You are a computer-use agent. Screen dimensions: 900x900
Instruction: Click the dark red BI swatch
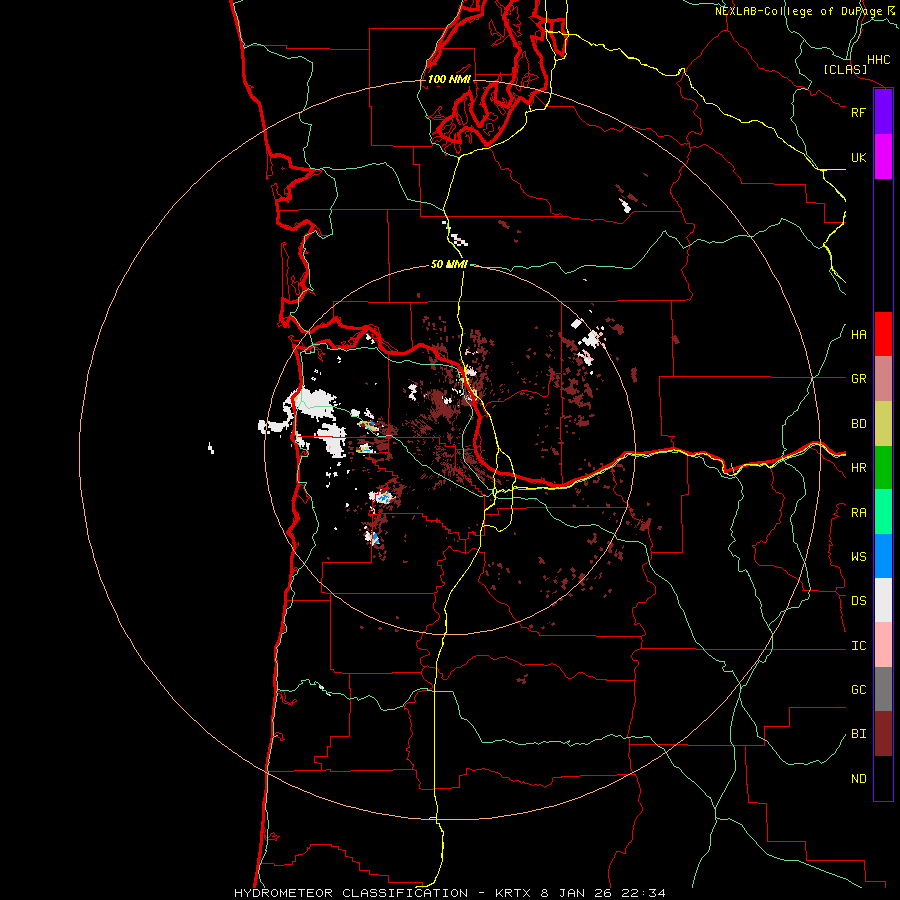[x=883, y=734]
